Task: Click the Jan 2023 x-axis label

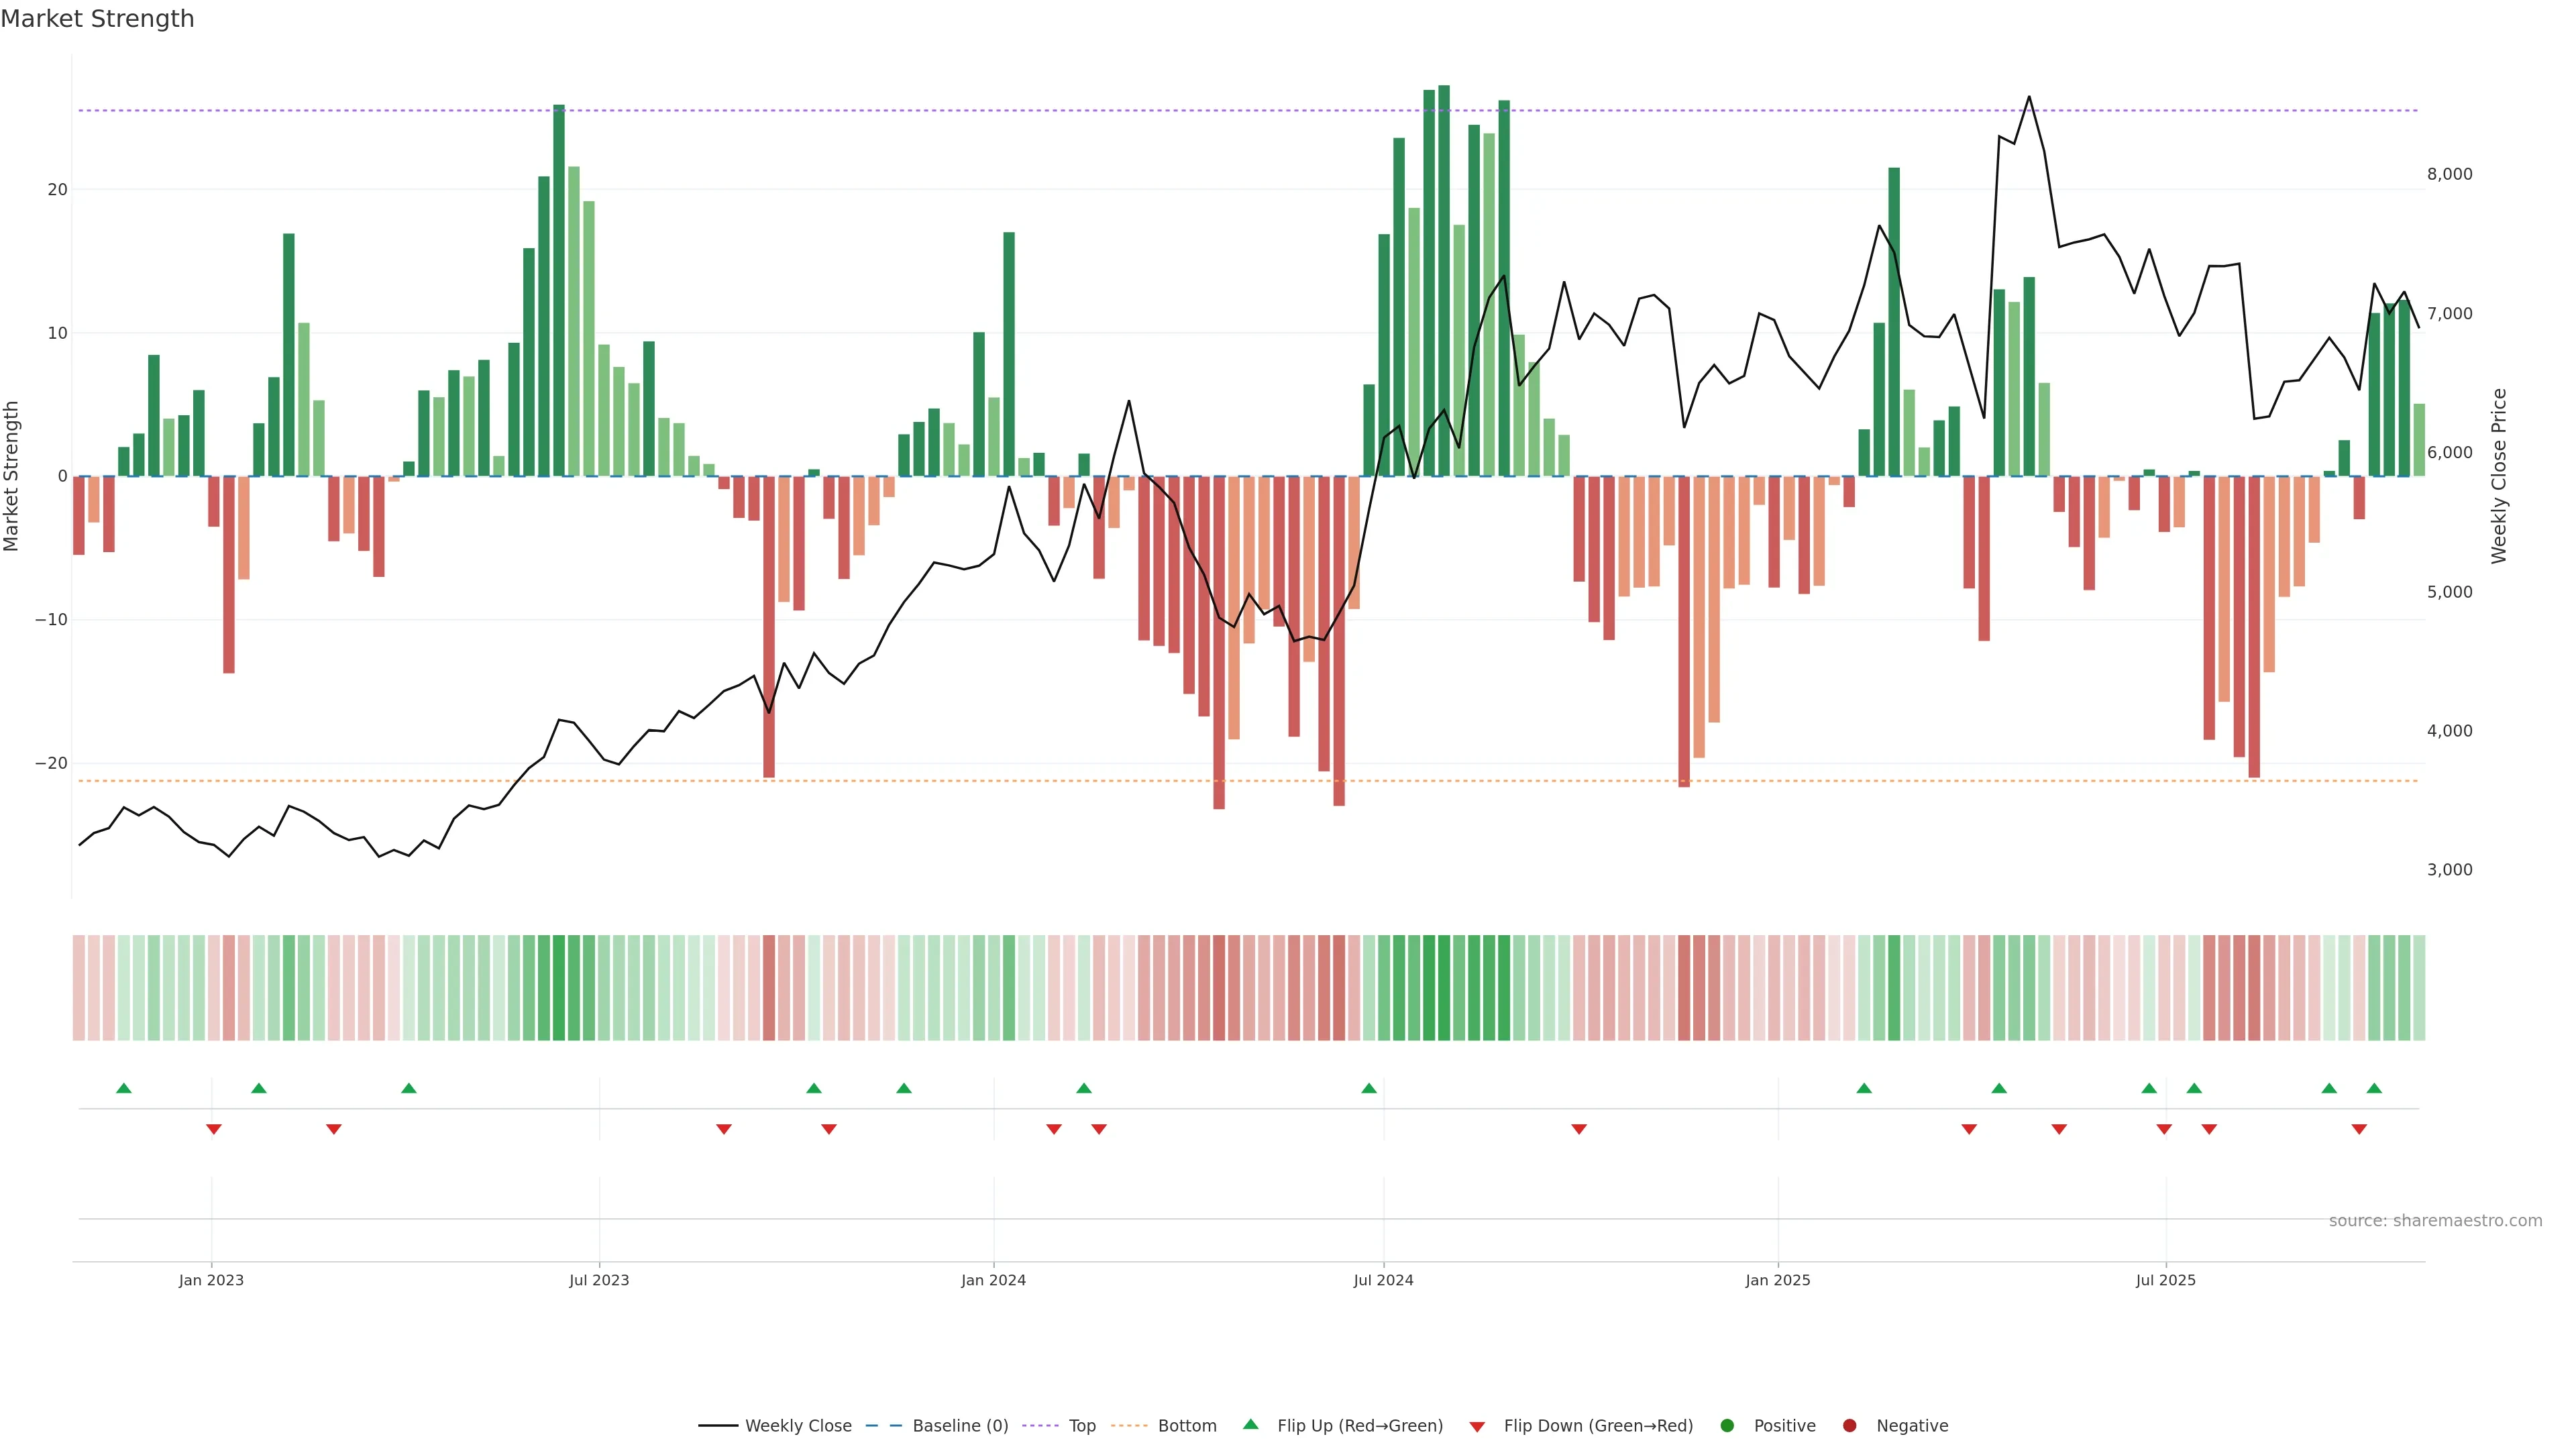Action: pyautogui.click(x=211, y=1280)
